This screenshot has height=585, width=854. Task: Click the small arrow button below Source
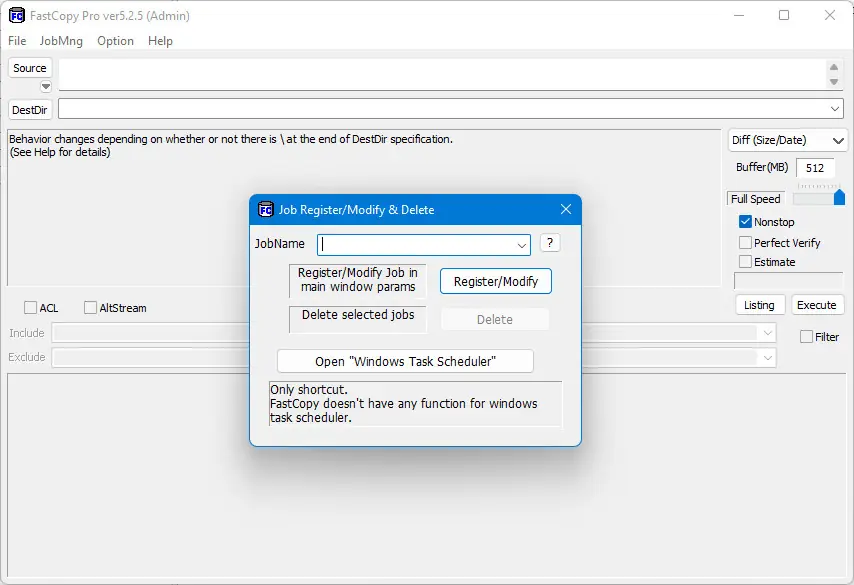click(x=46, y=87)
